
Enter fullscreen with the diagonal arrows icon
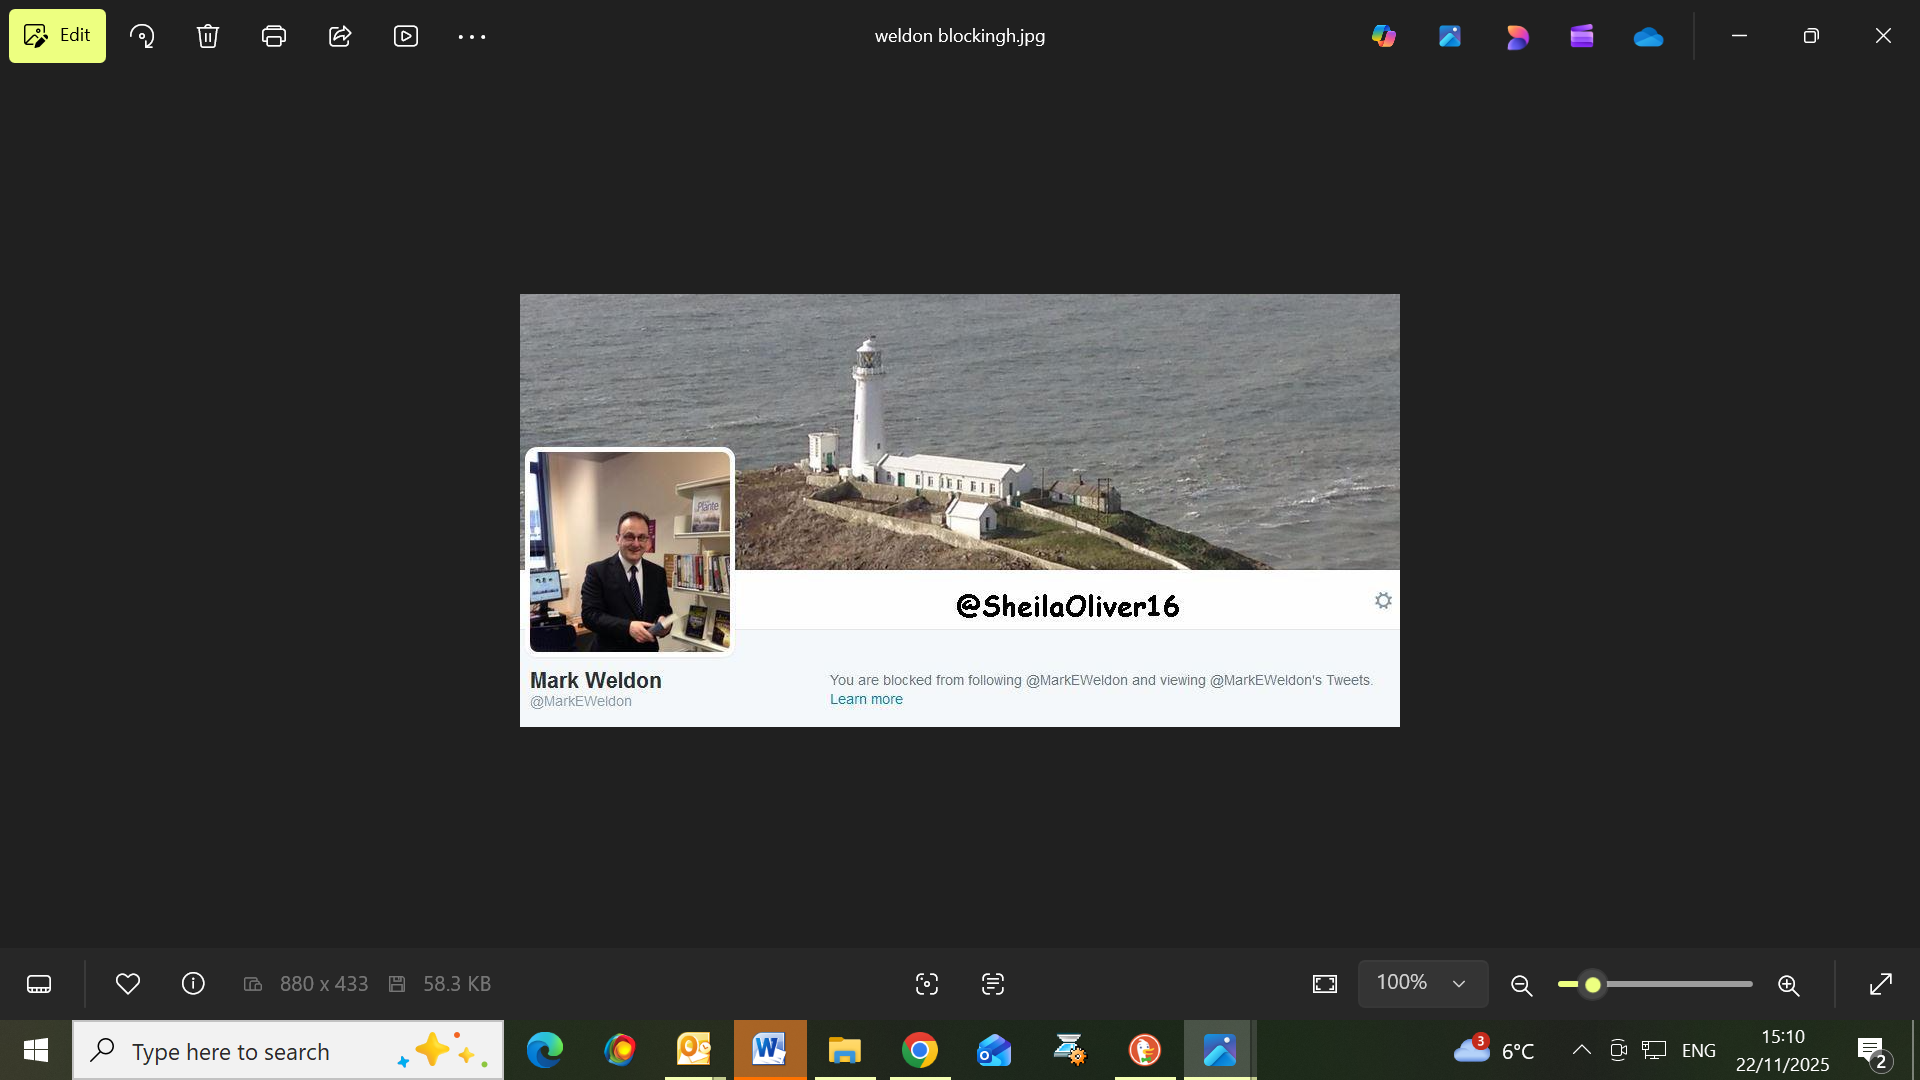[1881, 984]
